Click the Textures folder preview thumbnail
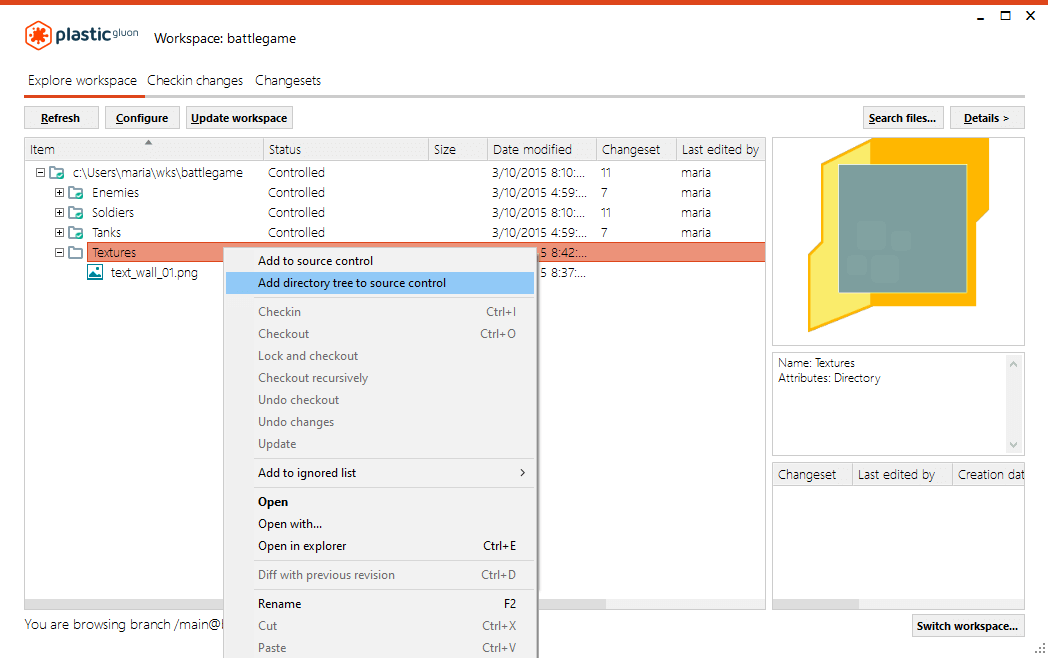This screenshot has height=658, width=1048. coord(898,235)
